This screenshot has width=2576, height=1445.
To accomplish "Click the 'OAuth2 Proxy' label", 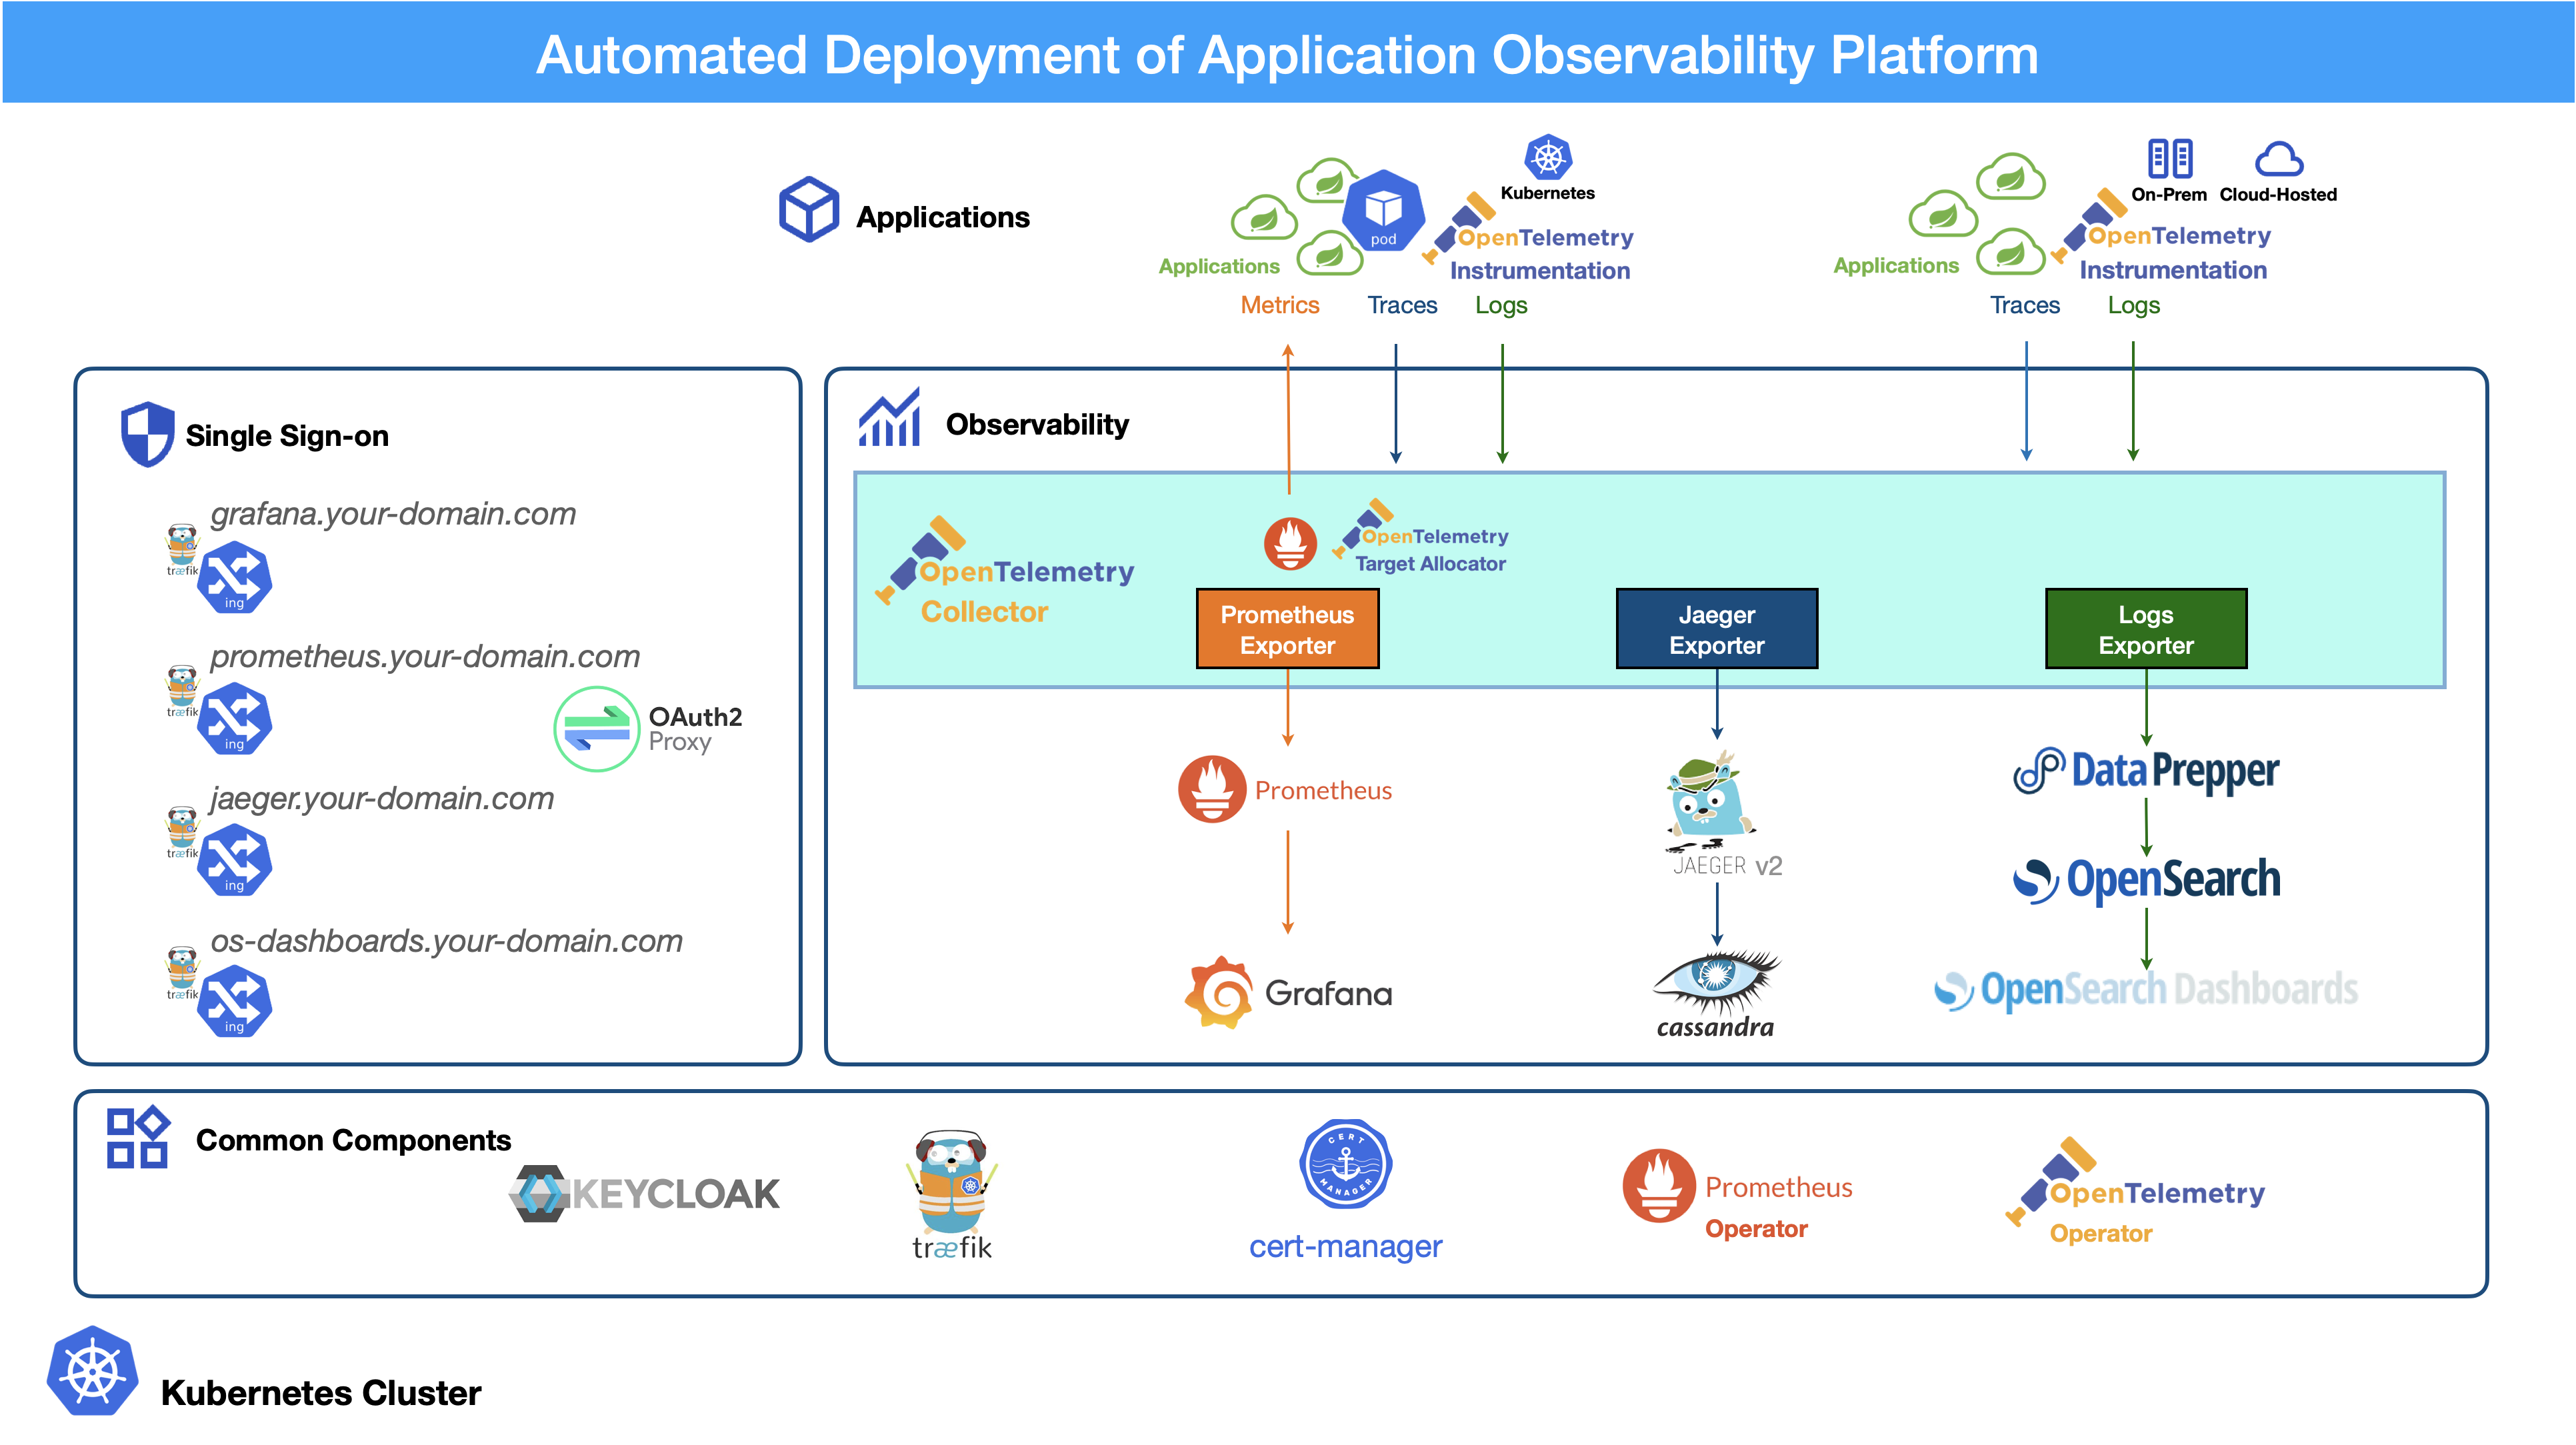I will point(695,729).
